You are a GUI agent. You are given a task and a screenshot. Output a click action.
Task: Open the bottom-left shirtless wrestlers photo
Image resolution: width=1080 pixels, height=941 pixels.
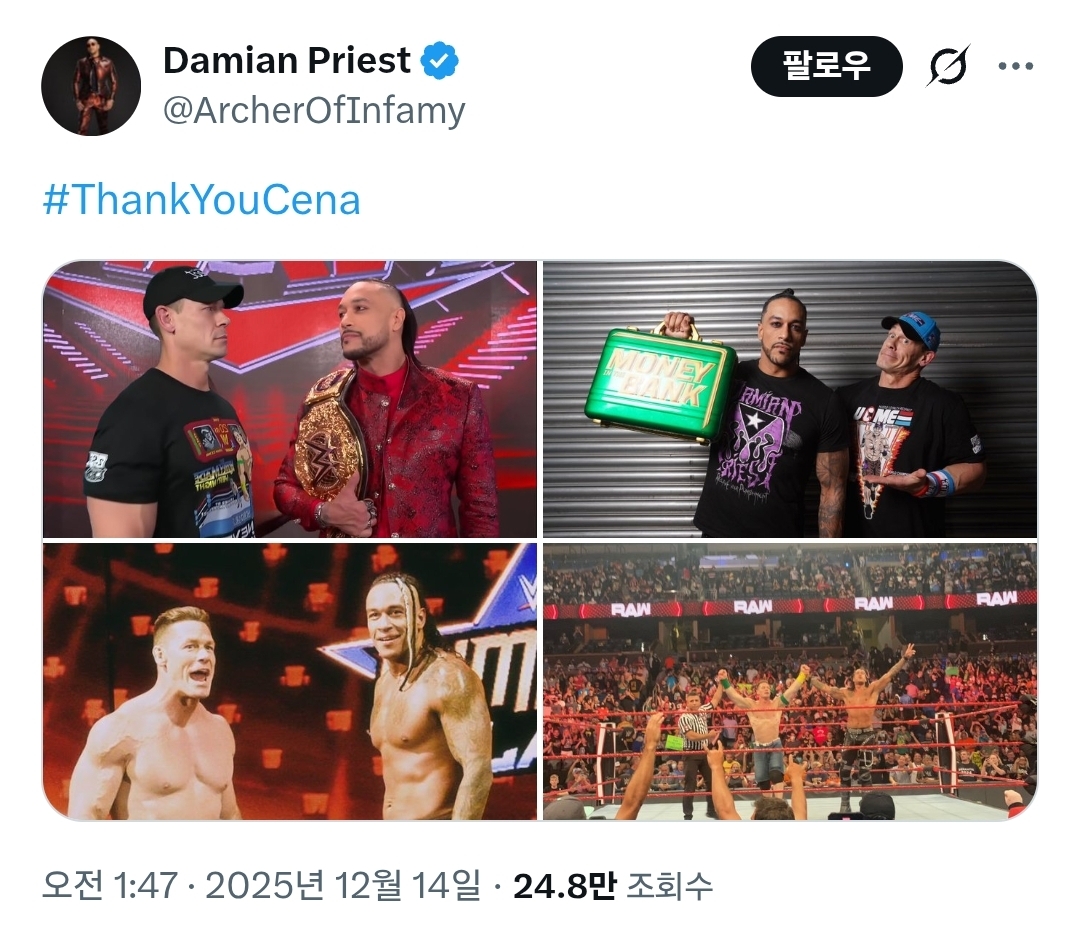(290, 681)
